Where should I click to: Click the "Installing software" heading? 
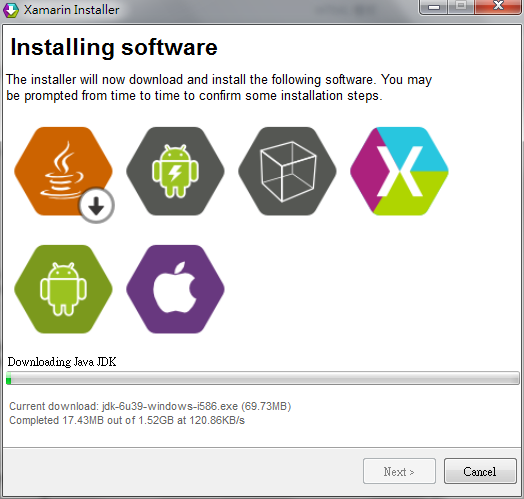click(114, 47)
